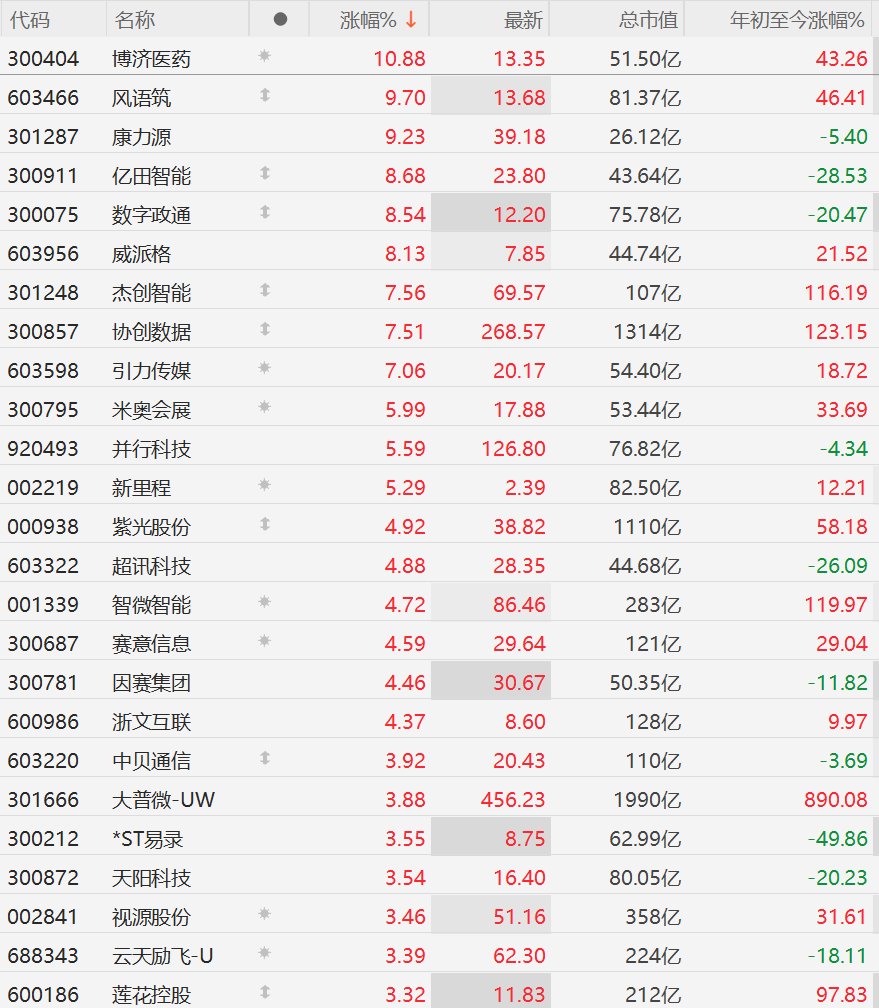Image resolution: width=879 pixels, height=1008 pixels.
Task: Click the descending sort arrow beside 涨幅%
Action: [x=411, y=20]
